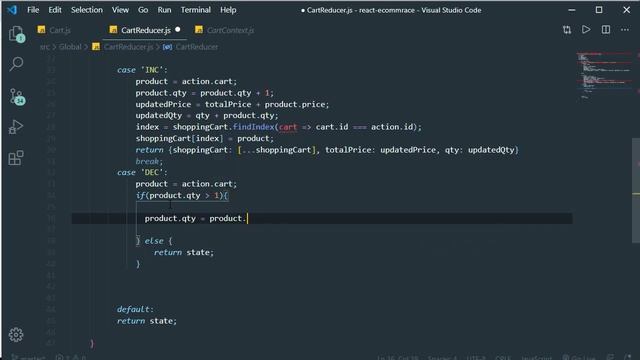
Task: Open the Manage gear settings icon
Action: (16, 335)
